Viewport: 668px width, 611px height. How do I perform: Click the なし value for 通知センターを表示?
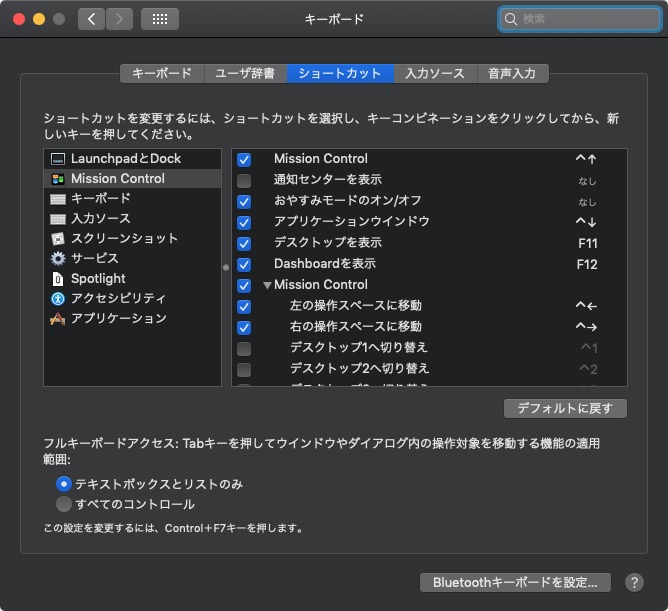coord(587,181)
